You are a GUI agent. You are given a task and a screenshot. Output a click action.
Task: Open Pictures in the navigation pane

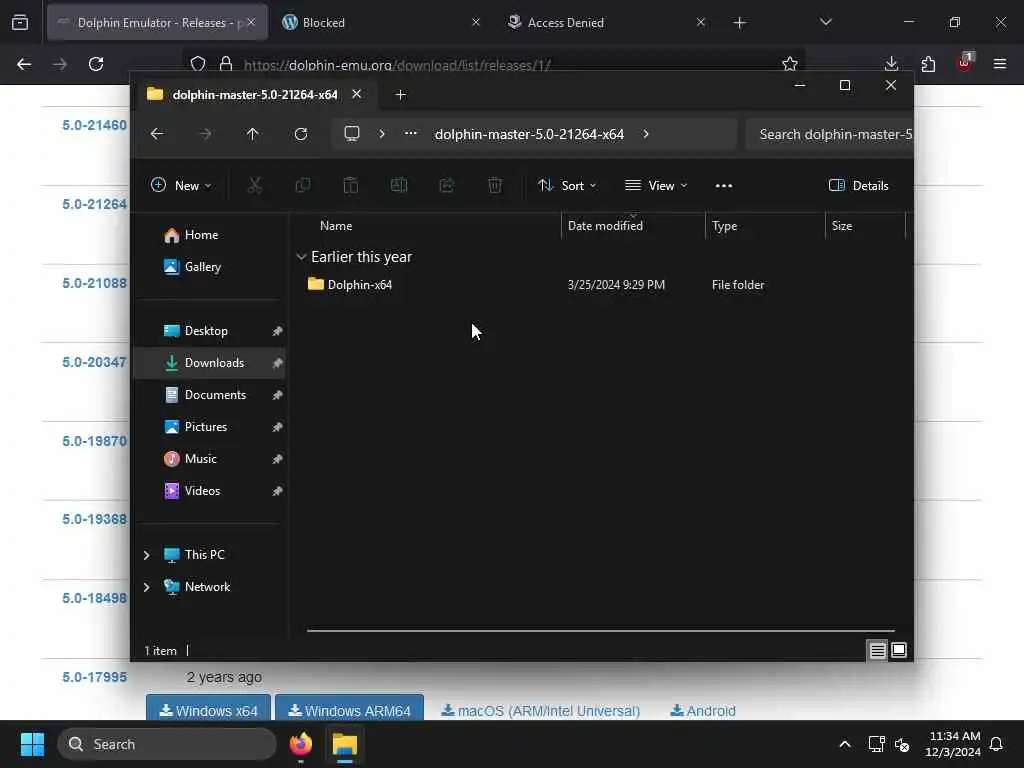tap(210, 427)
